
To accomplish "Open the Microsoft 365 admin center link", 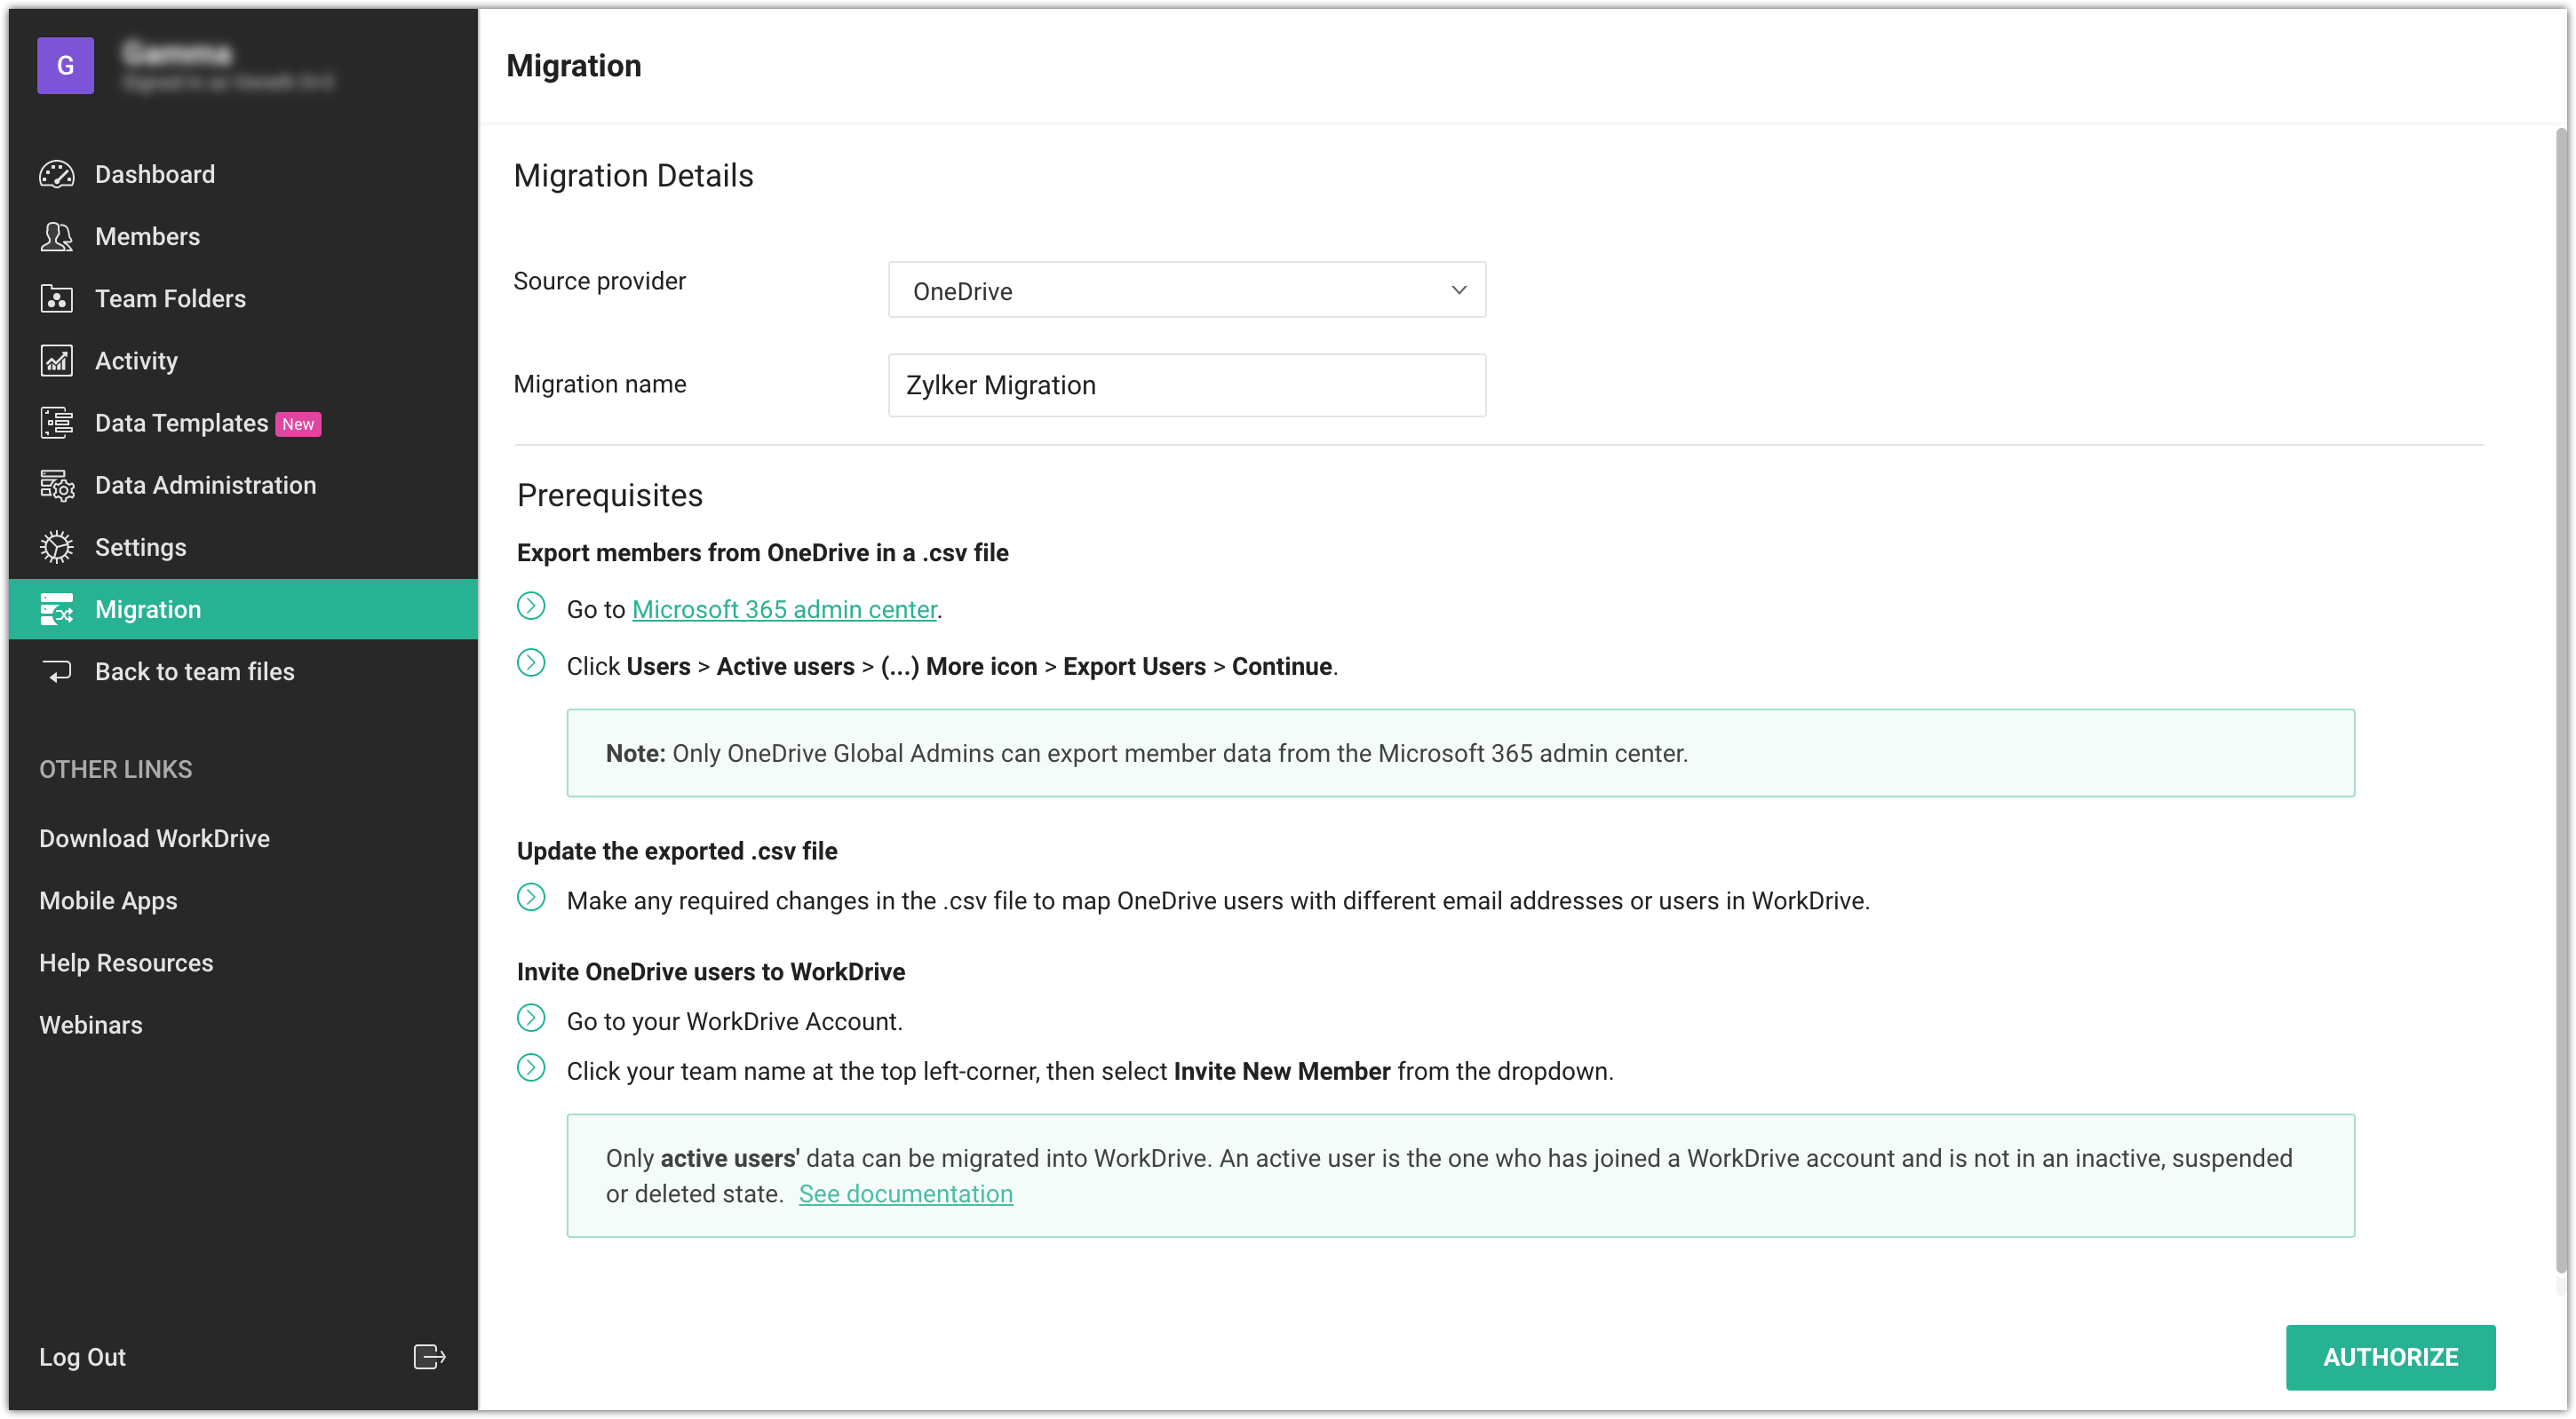I will coord(784,609).
